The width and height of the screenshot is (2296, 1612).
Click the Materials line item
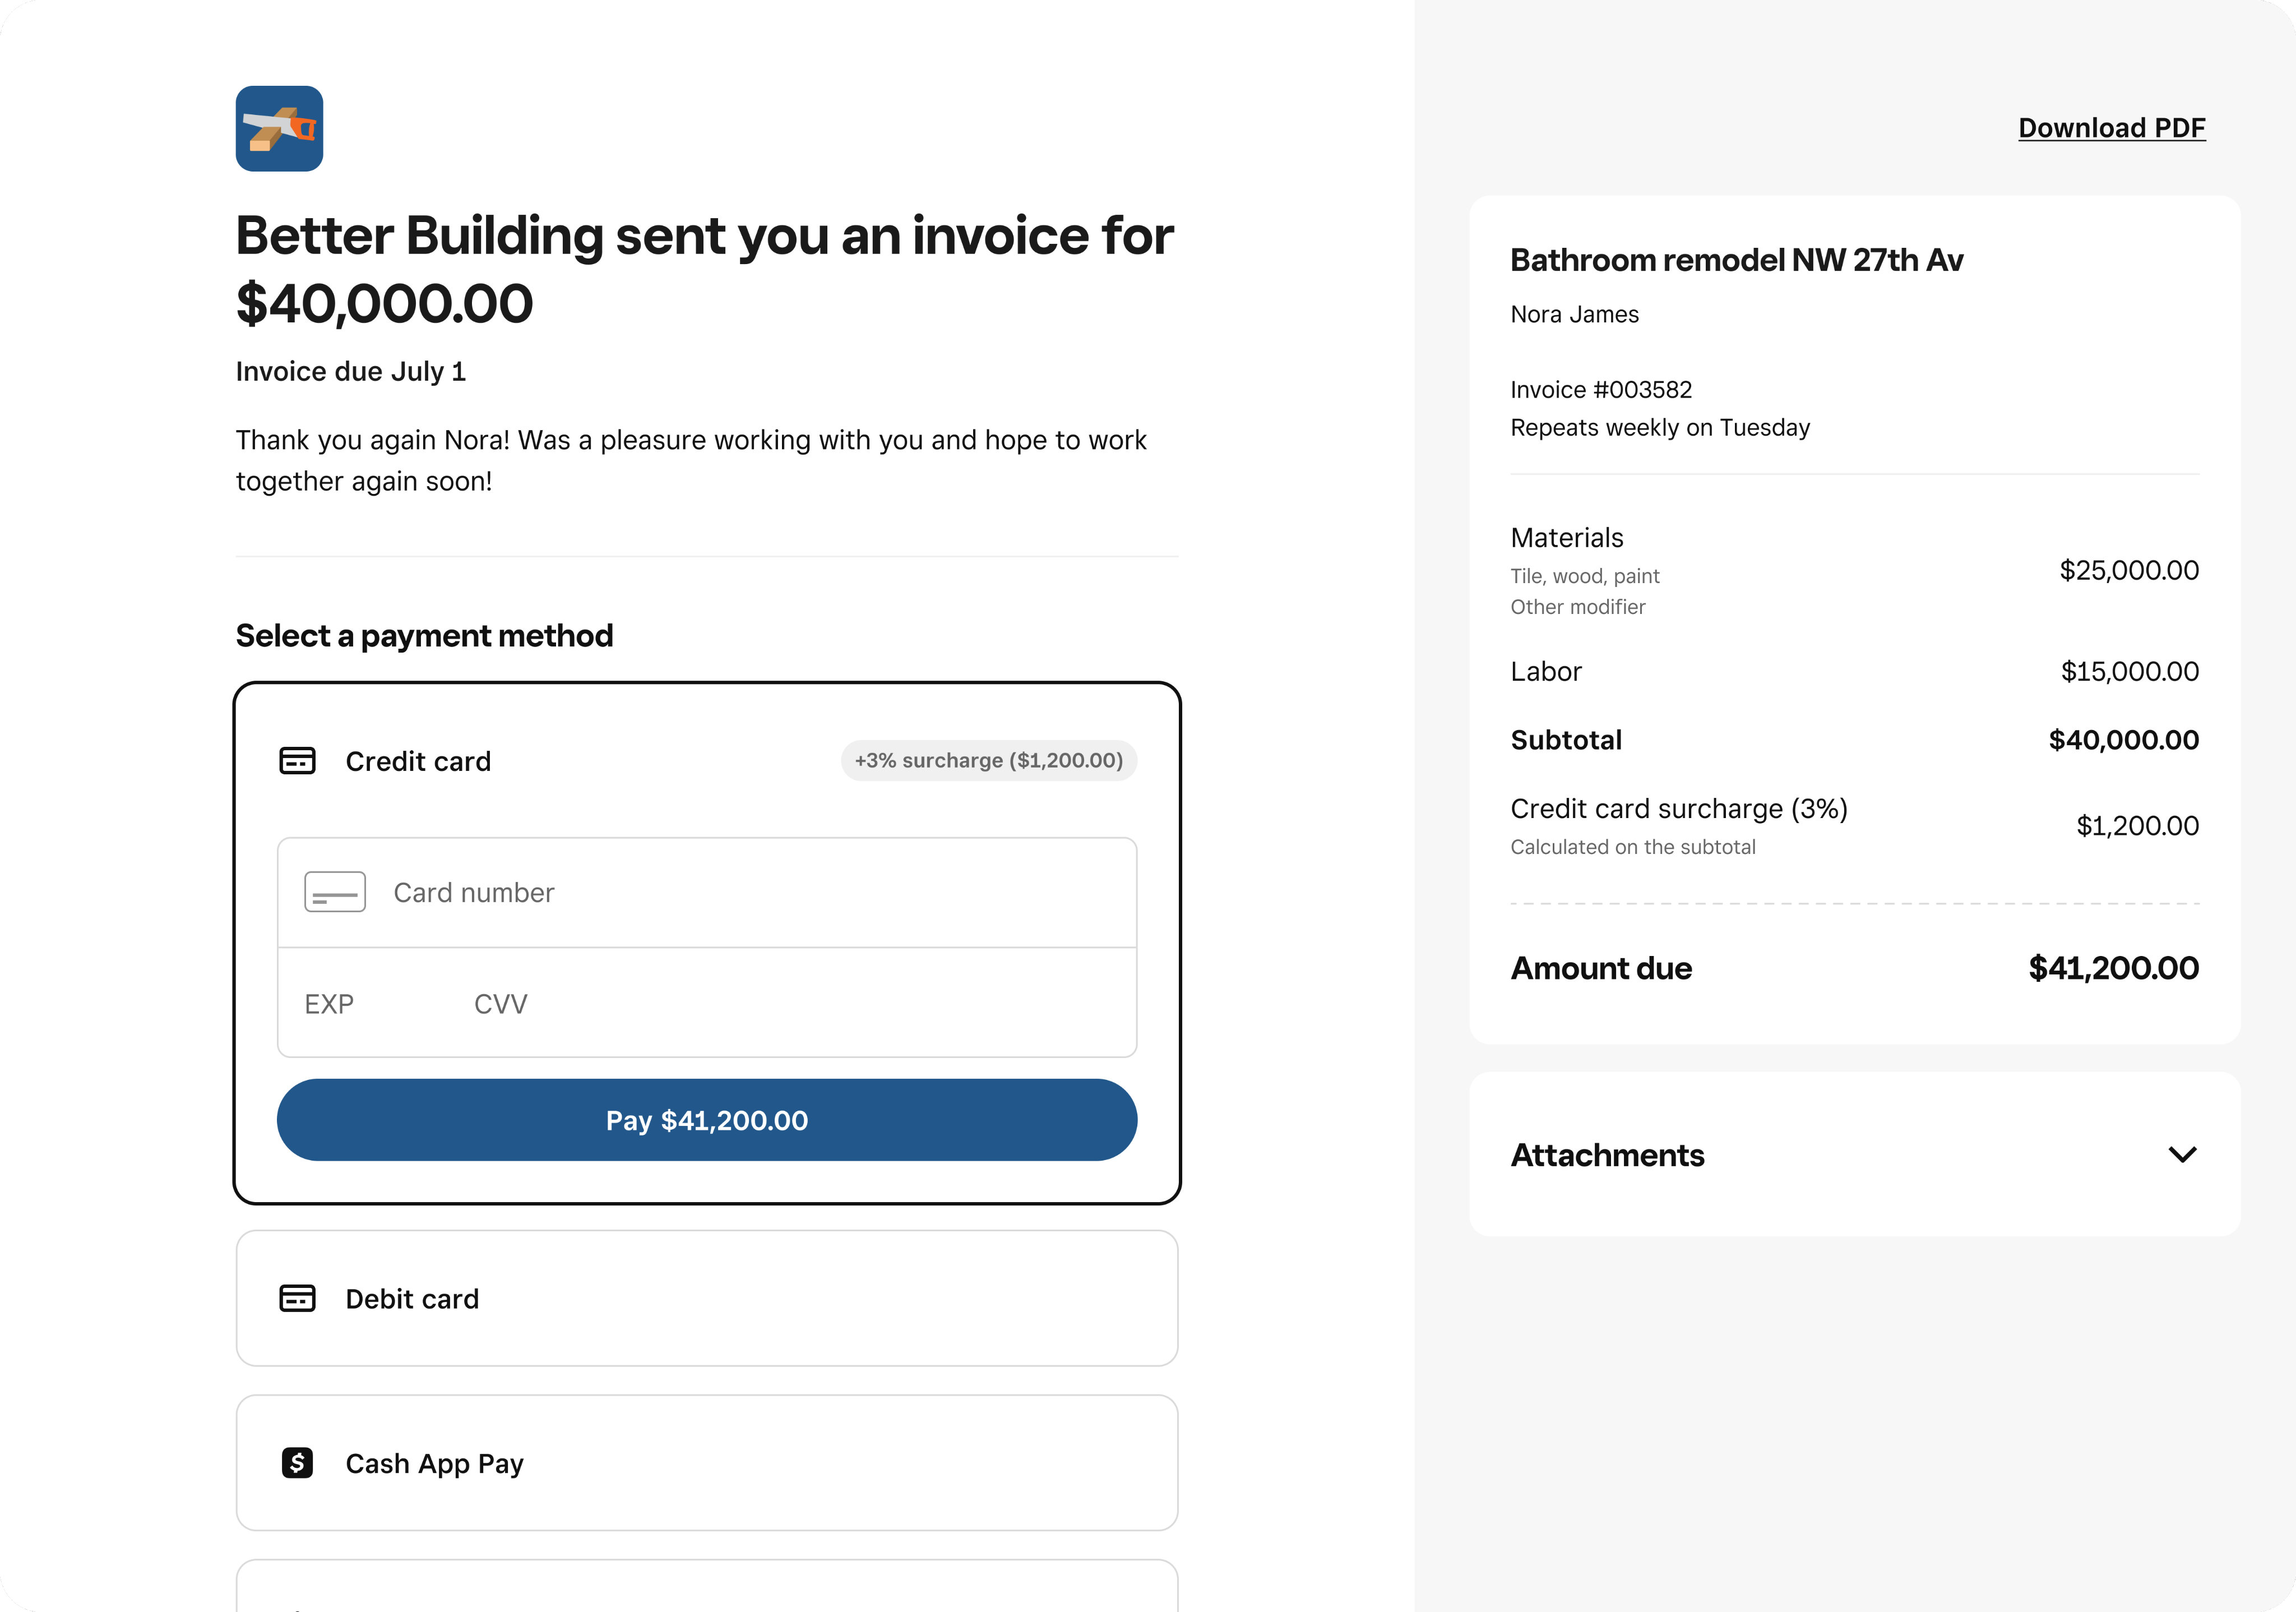pos(1567,538)
